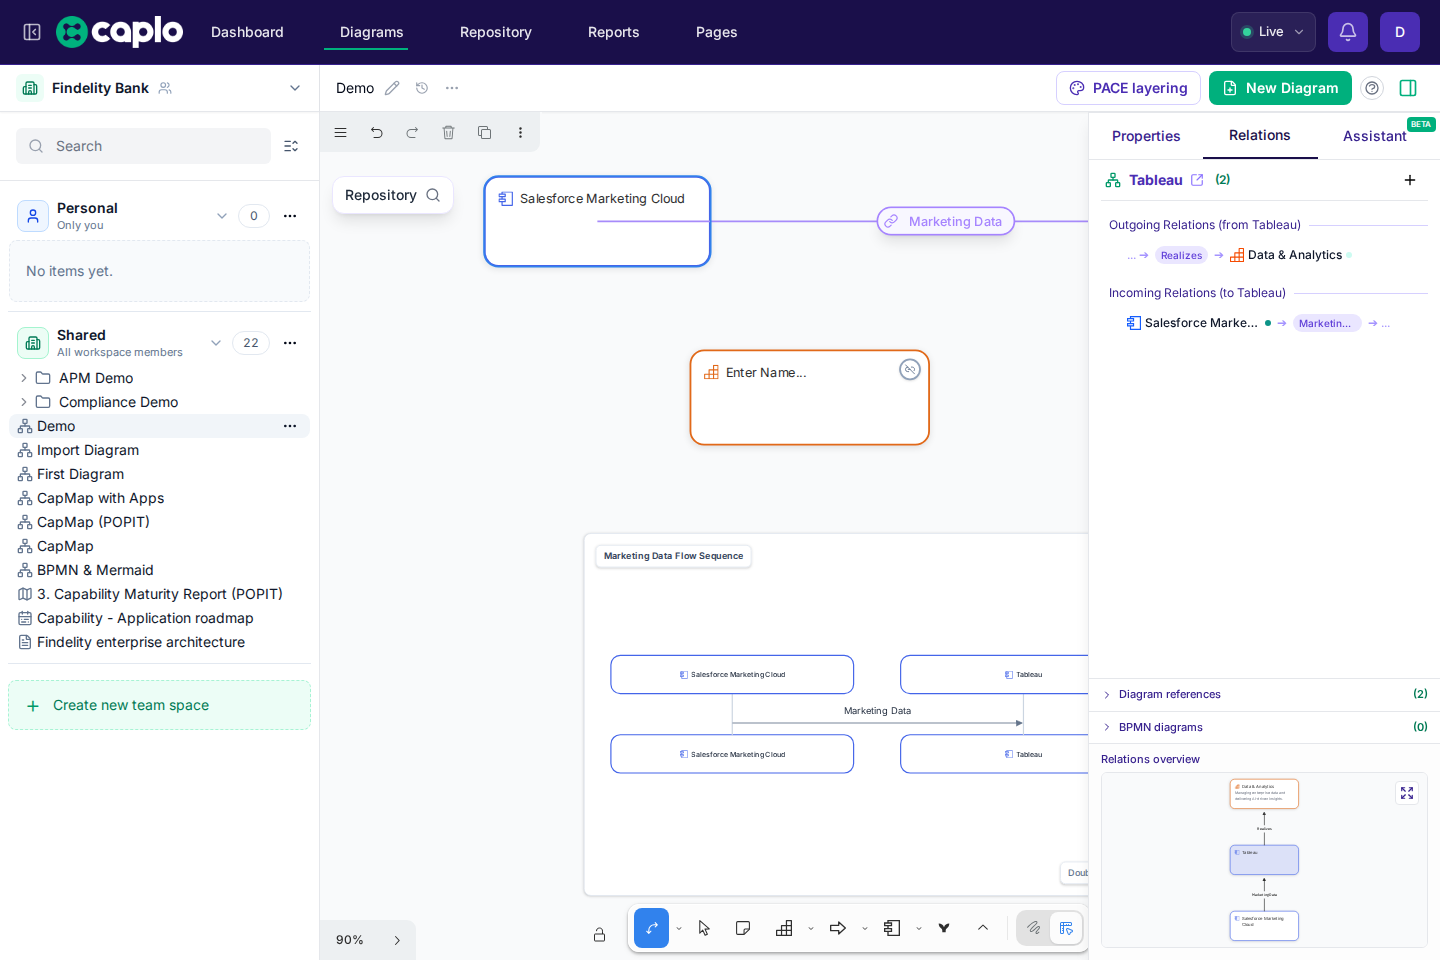This screenshot has height=960, width=1440.
Task: Open help question mark icon
Action: pyautogui.click(x=1372, y=88)
